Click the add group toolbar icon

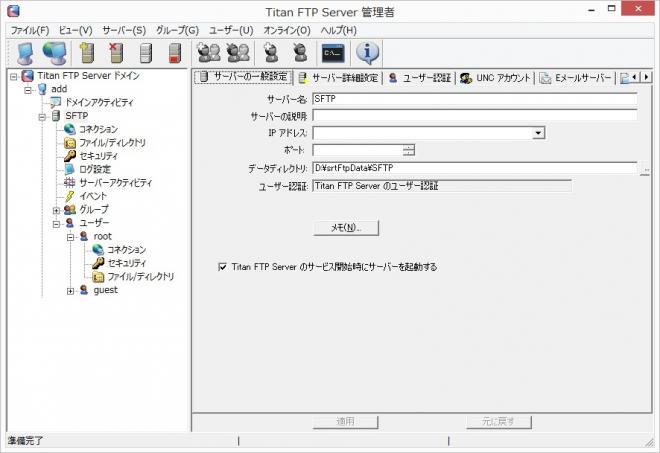click(x=209, y=53)
